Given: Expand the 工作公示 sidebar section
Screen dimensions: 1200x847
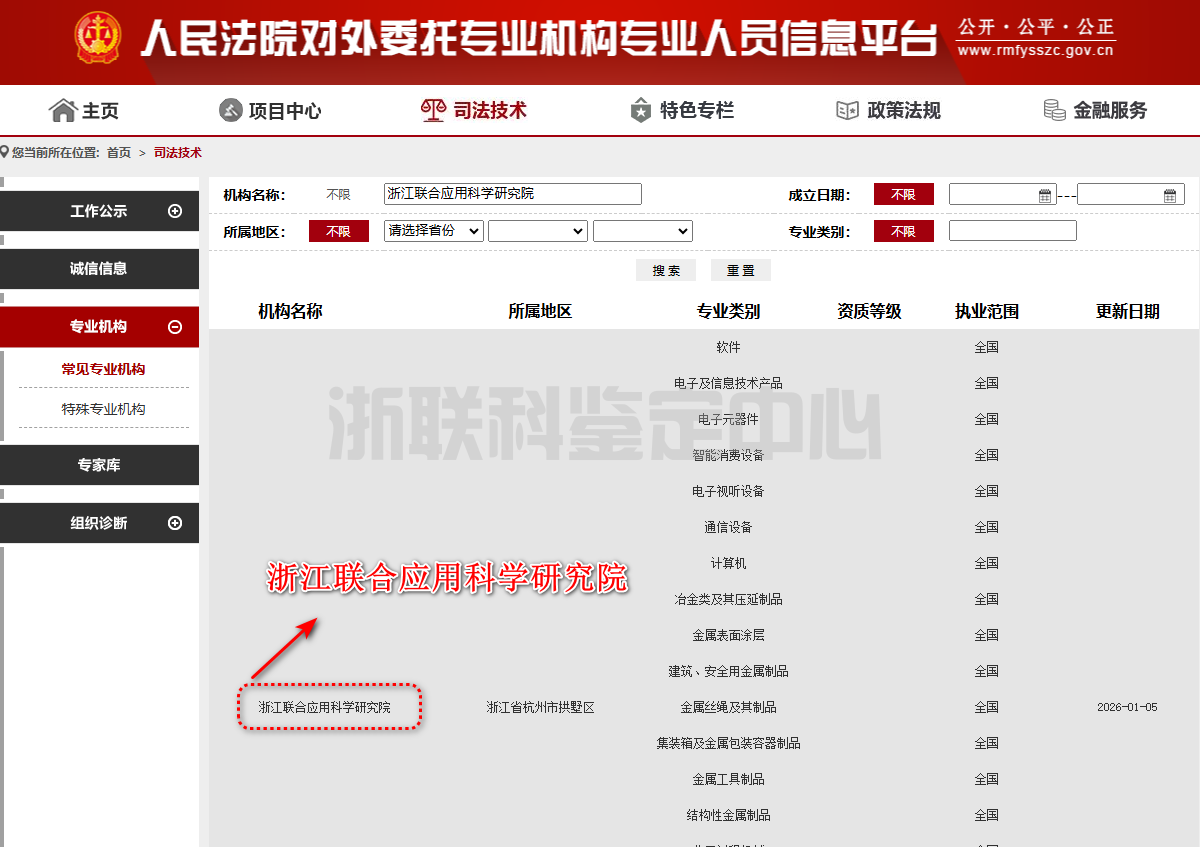Looking at the screenshot, I should 175,211.
